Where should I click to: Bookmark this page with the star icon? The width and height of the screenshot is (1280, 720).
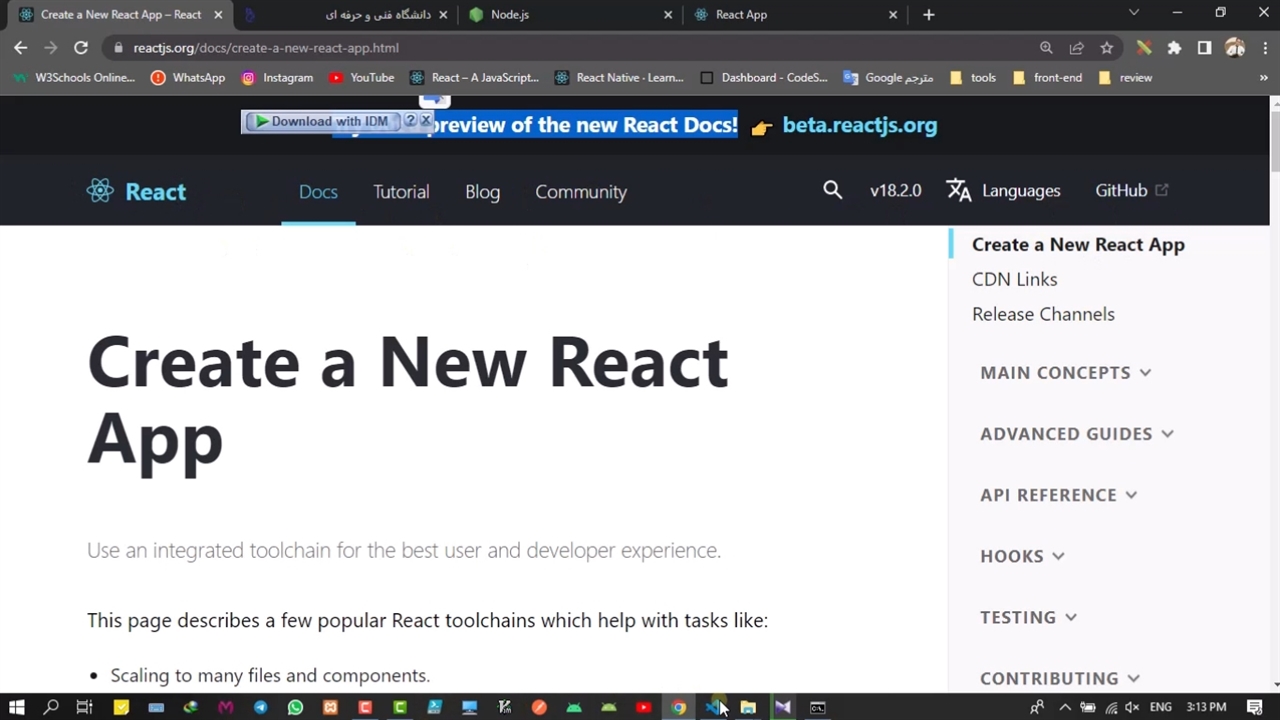[x=1106, y=48]
